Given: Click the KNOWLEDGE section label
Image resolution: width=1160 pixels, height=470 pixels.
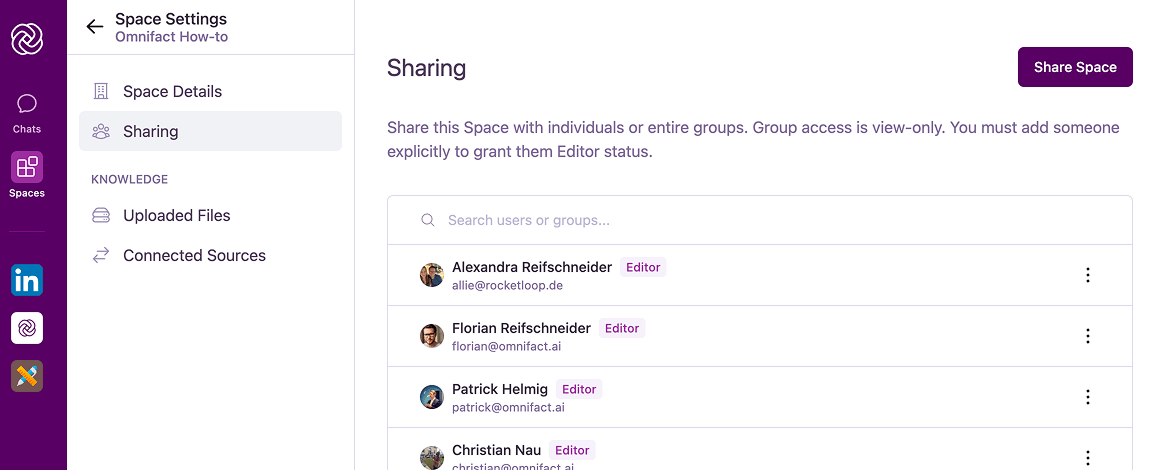Looking at the screenshot, I should pyautogui.click(x=129, y=179).
